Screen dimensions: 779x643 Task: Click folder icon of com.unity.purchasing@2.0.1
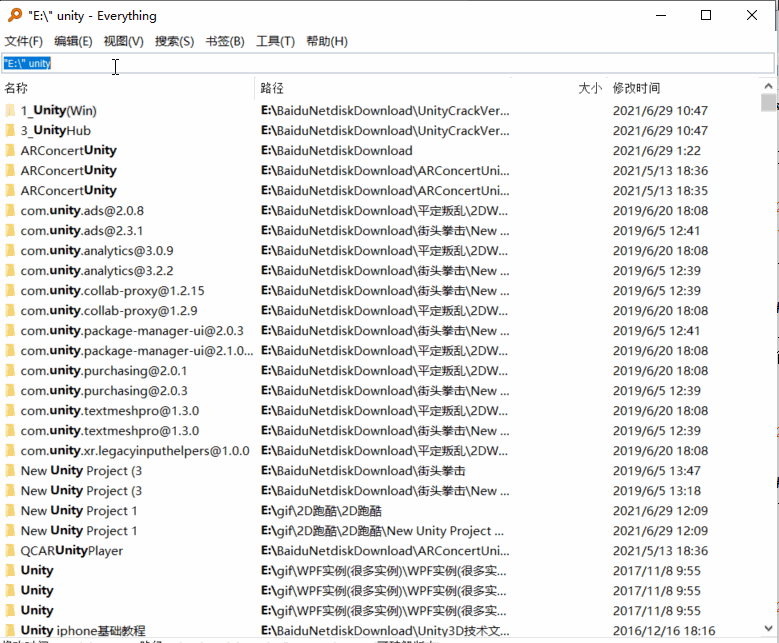10,371
